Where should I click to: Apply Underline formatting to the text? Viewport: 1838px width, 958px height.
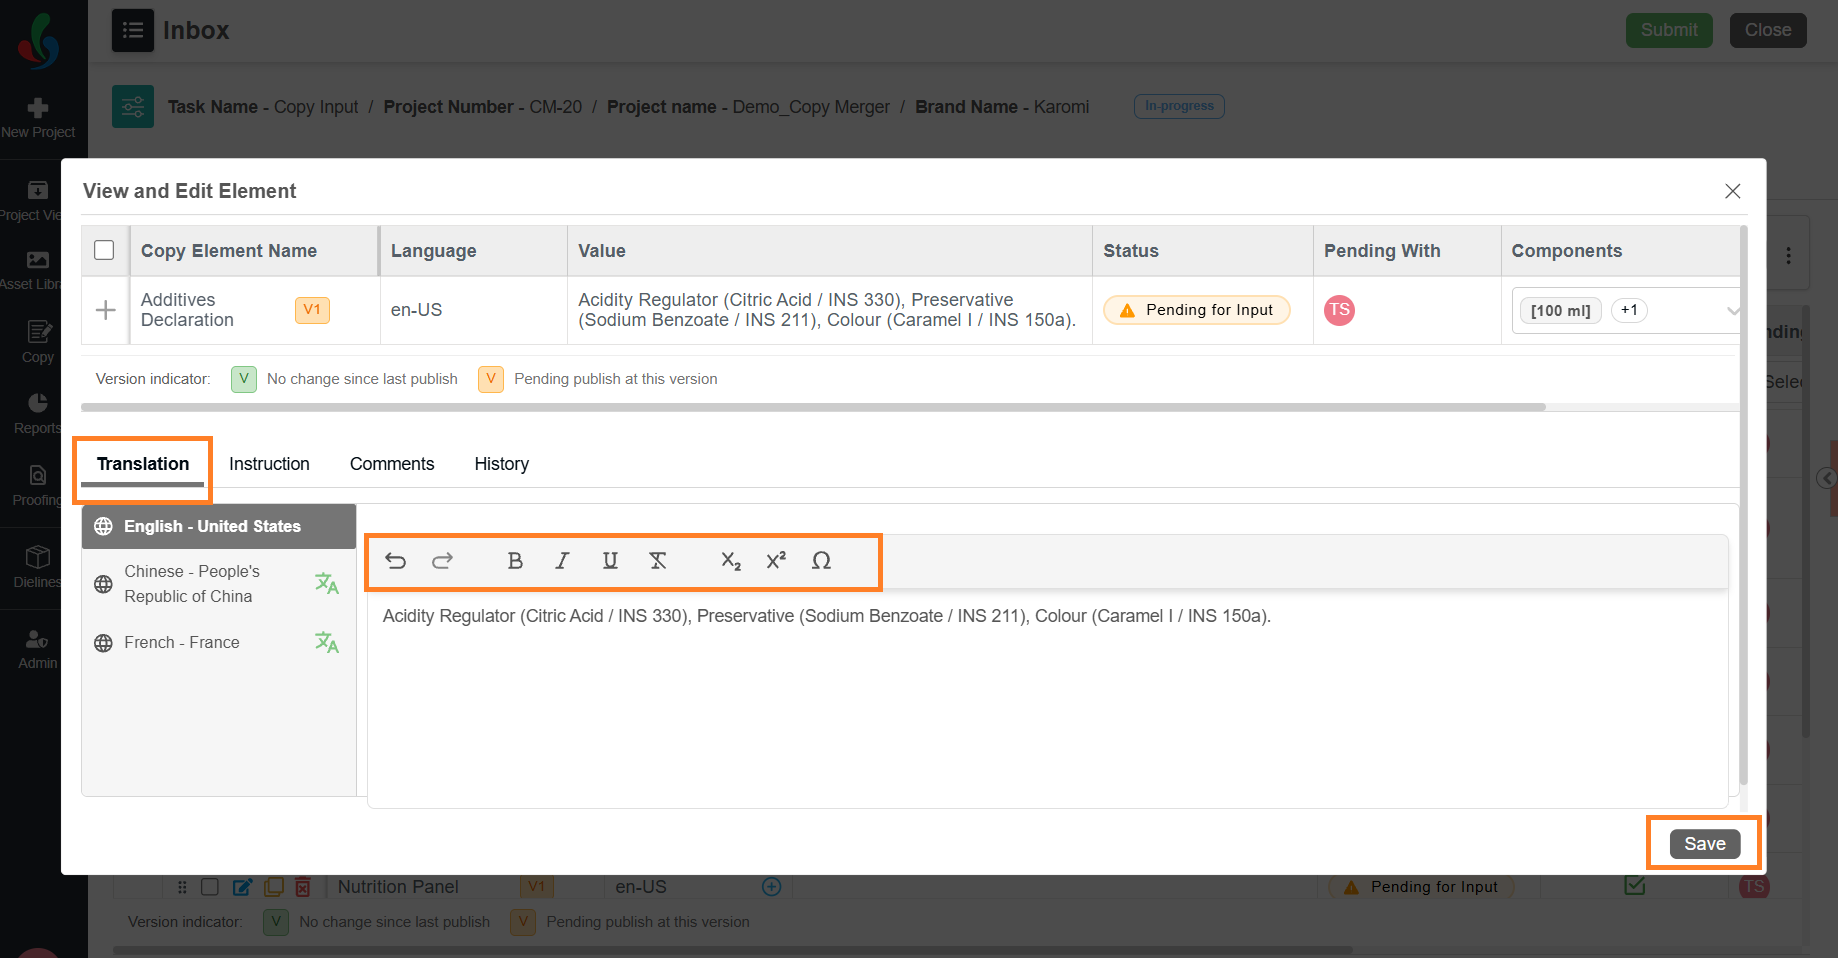[x=610, y=561]
